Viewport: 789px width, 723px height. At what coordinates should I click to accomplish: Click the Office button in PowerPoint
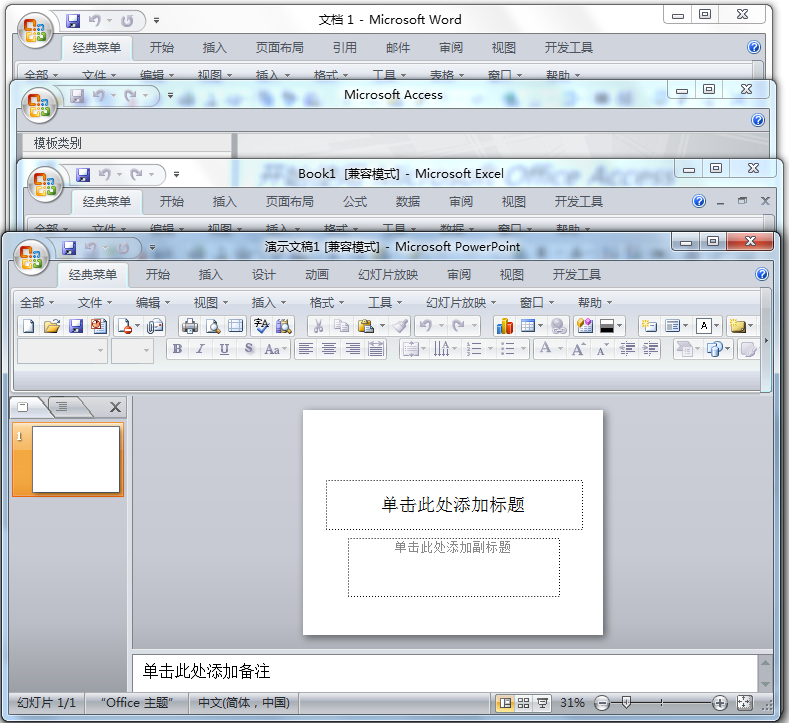point(32,255)
